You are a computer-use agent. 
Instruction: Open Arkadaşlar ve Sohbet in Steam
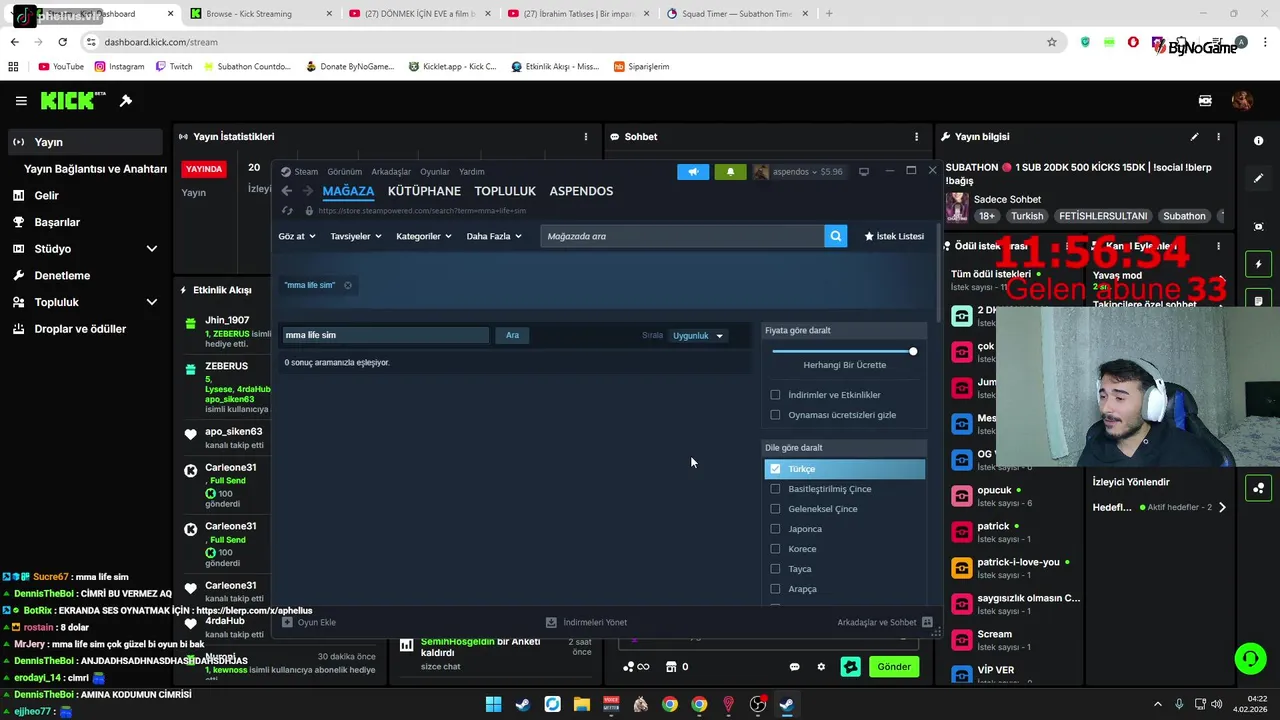coord(885,622)
